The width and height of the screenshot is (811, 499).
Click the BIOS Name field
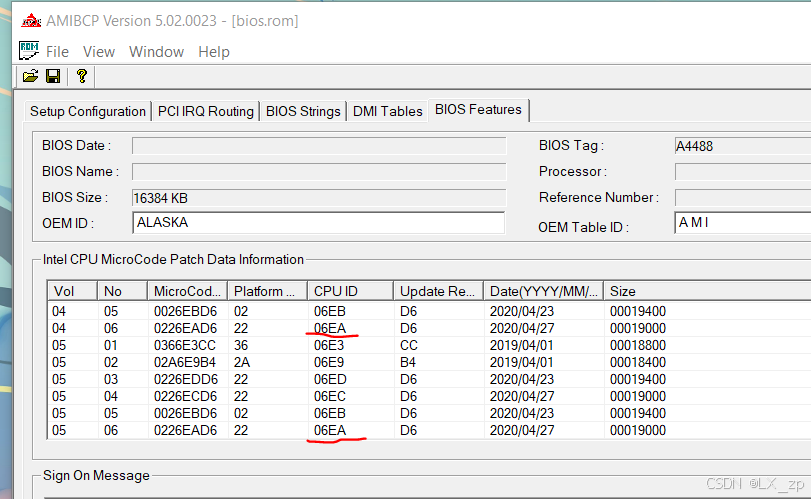[x=319, y=172]
